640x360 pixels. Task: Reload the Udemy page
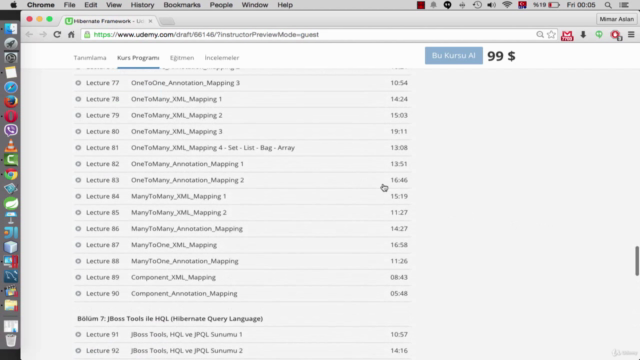point(57,35)
